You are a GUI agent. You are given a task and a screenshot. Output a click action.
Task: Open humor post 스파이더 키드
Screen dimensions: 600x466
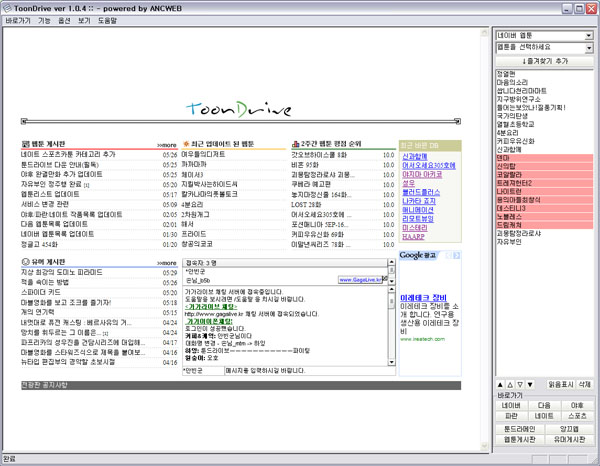click(x=41, y=292)
